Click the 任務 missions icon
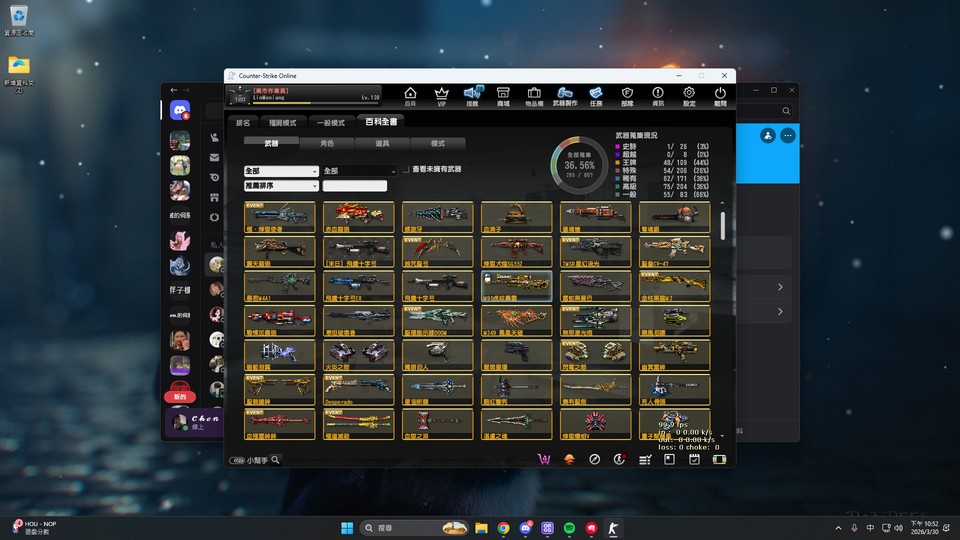960x540 pixels. 596,95
